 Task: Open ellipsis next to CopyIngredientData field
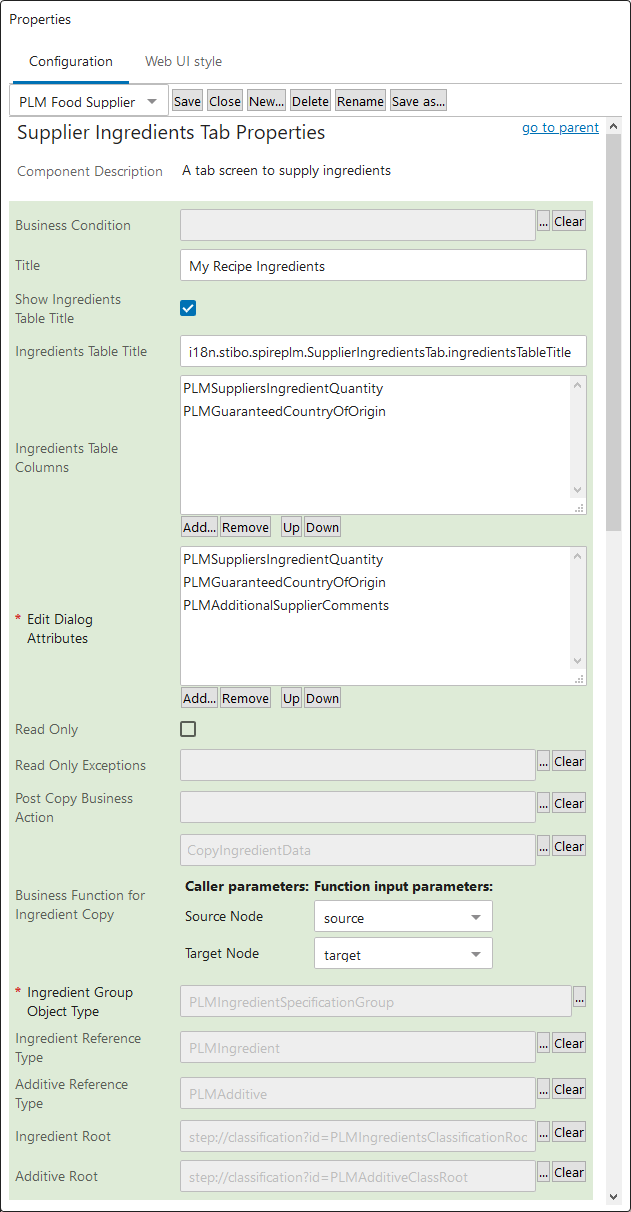click(x=543, y=847)
